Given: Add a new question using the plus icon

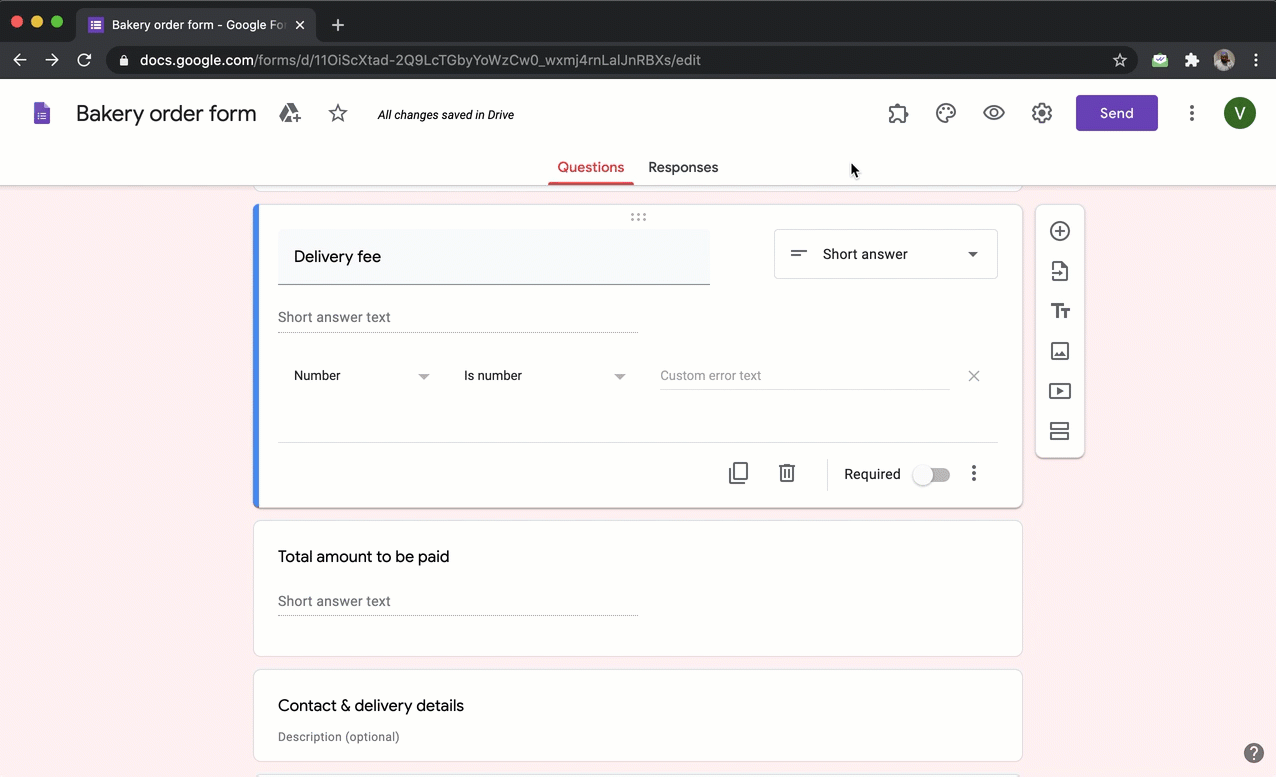Looking at the screenshot, I should 1059,231.
